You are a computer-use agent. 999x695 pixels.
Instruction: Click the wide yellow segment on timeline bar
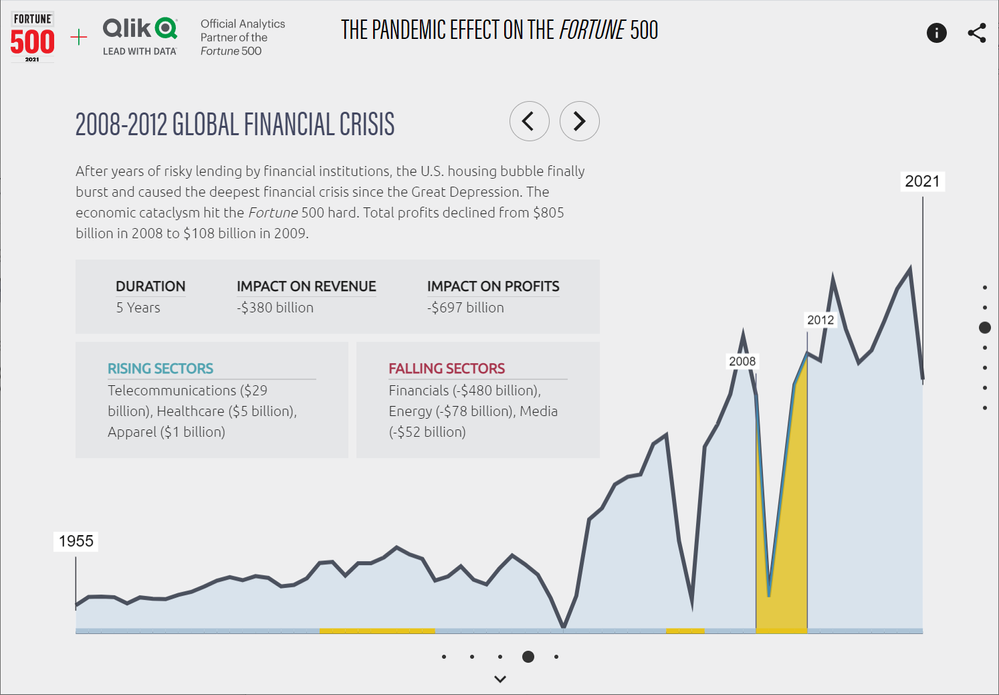click(x=377, y=630)
